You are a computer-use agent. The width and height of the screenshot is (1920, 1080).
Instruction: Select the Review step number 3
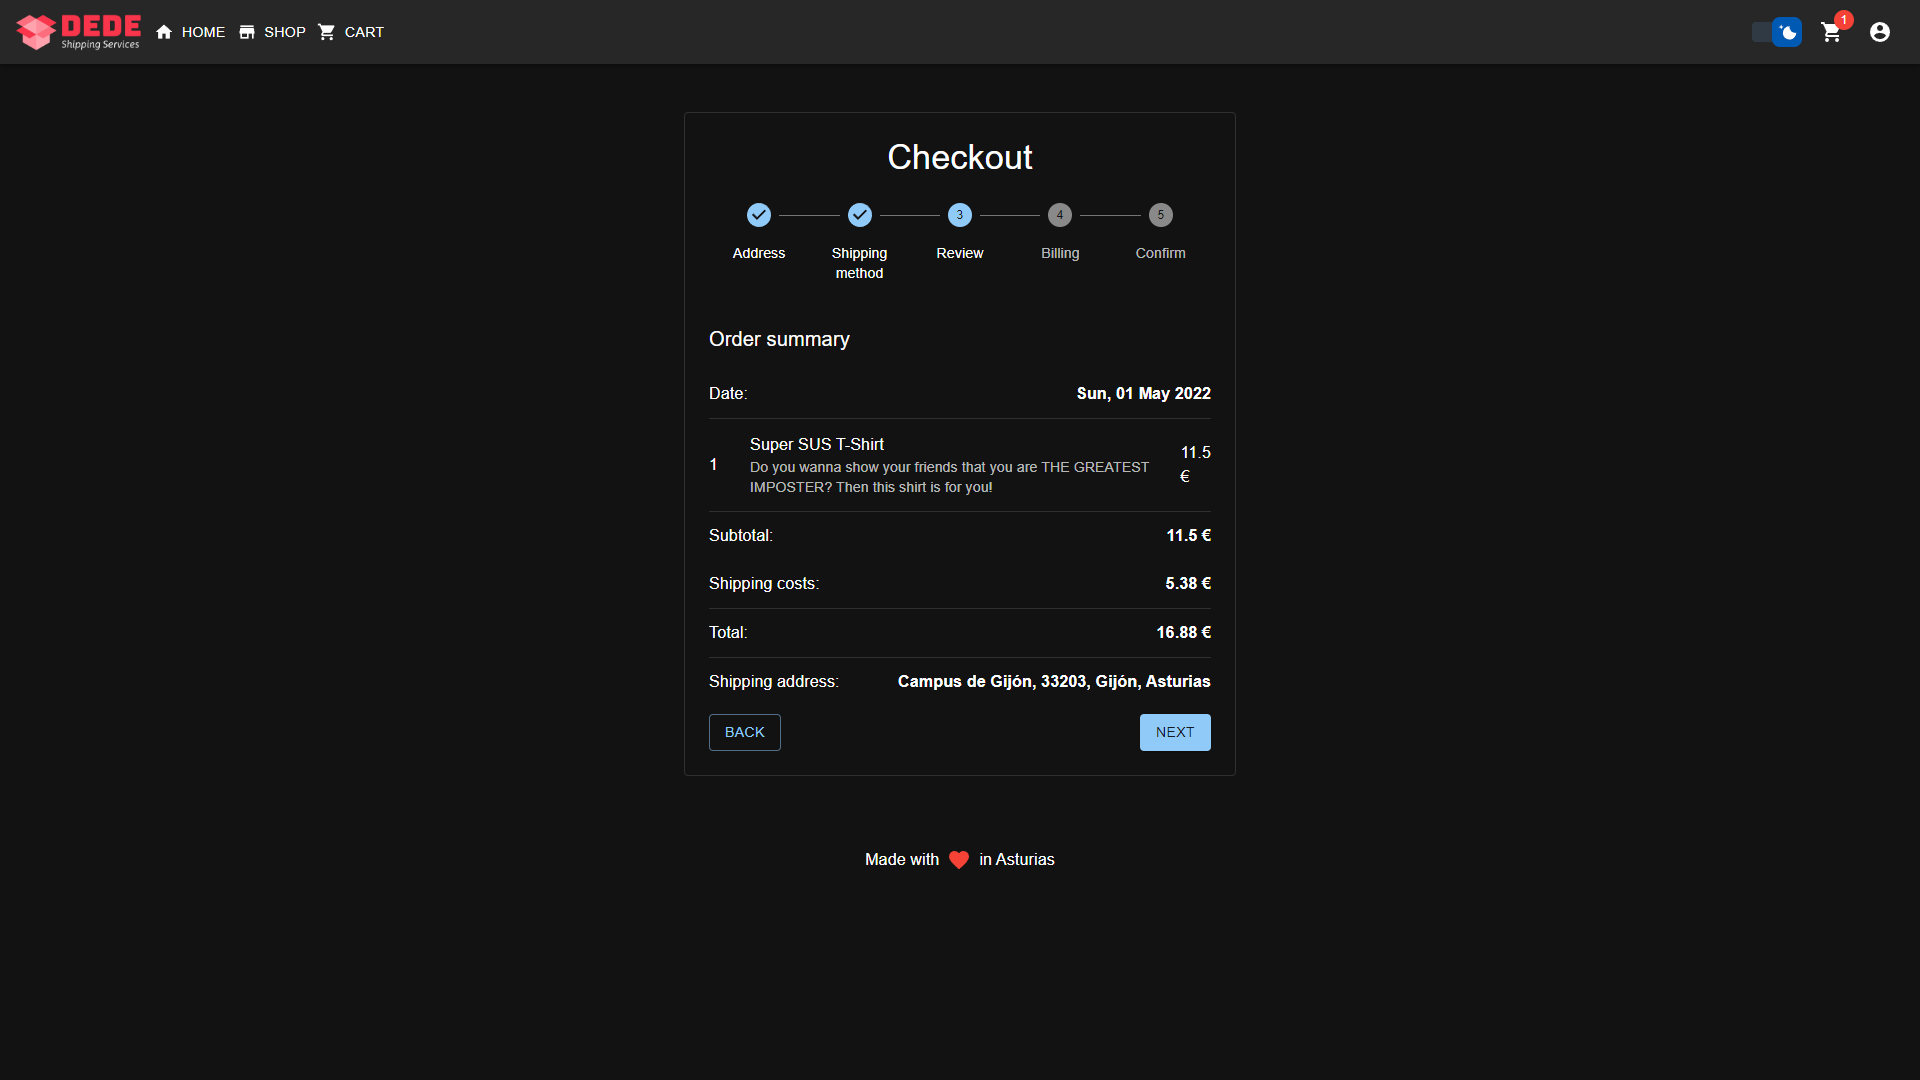959,215
